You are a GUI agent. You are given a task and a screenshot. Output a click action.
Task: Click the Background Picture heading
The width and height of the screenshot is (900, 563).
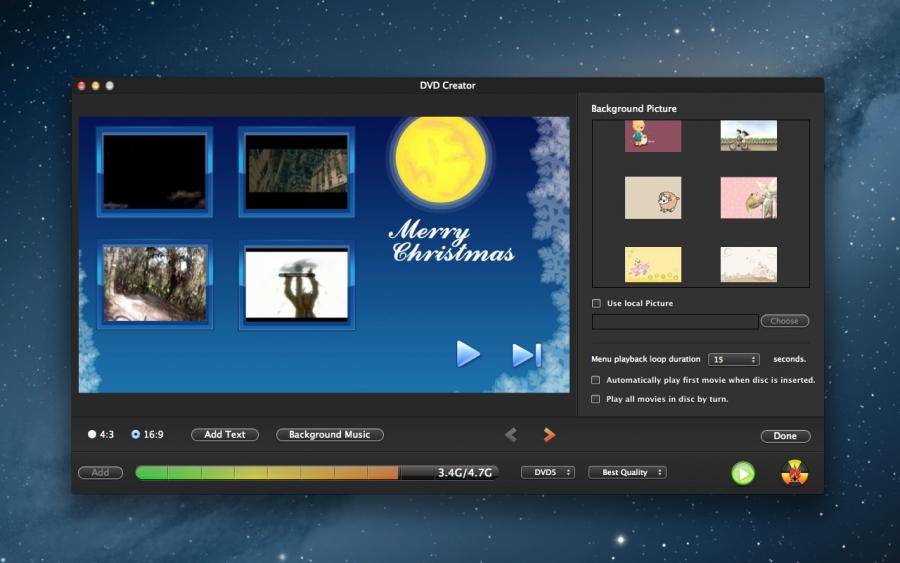634,108
